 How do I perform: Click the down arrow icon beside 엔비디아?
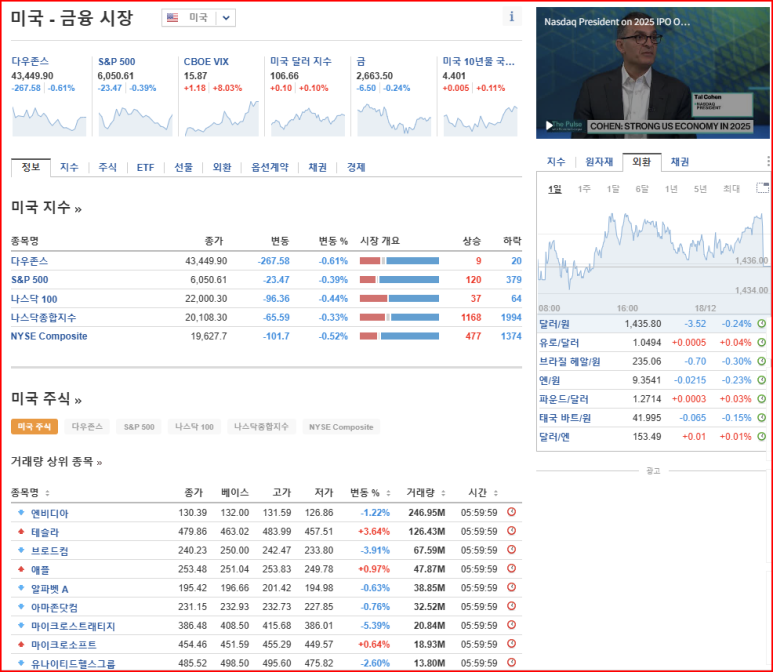[x=21, y=512]
